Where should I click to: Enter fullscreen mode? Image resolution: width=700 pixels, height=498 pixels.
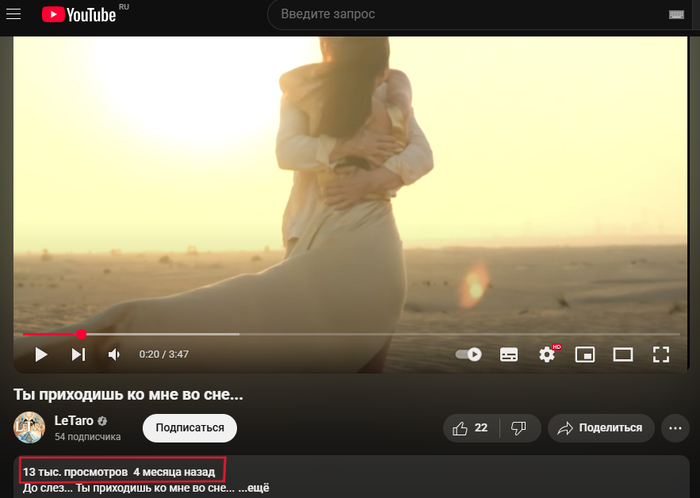point(660,354)
